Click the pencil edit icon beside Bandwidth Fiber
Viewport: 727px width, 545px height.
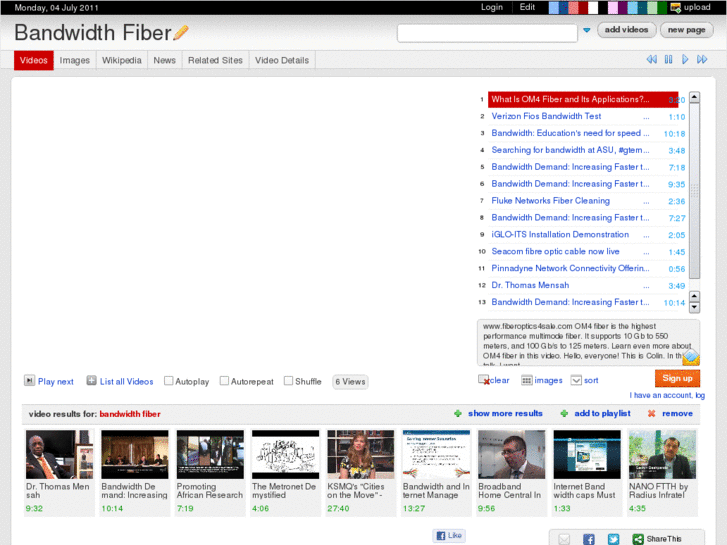click(x=181, y=32)
